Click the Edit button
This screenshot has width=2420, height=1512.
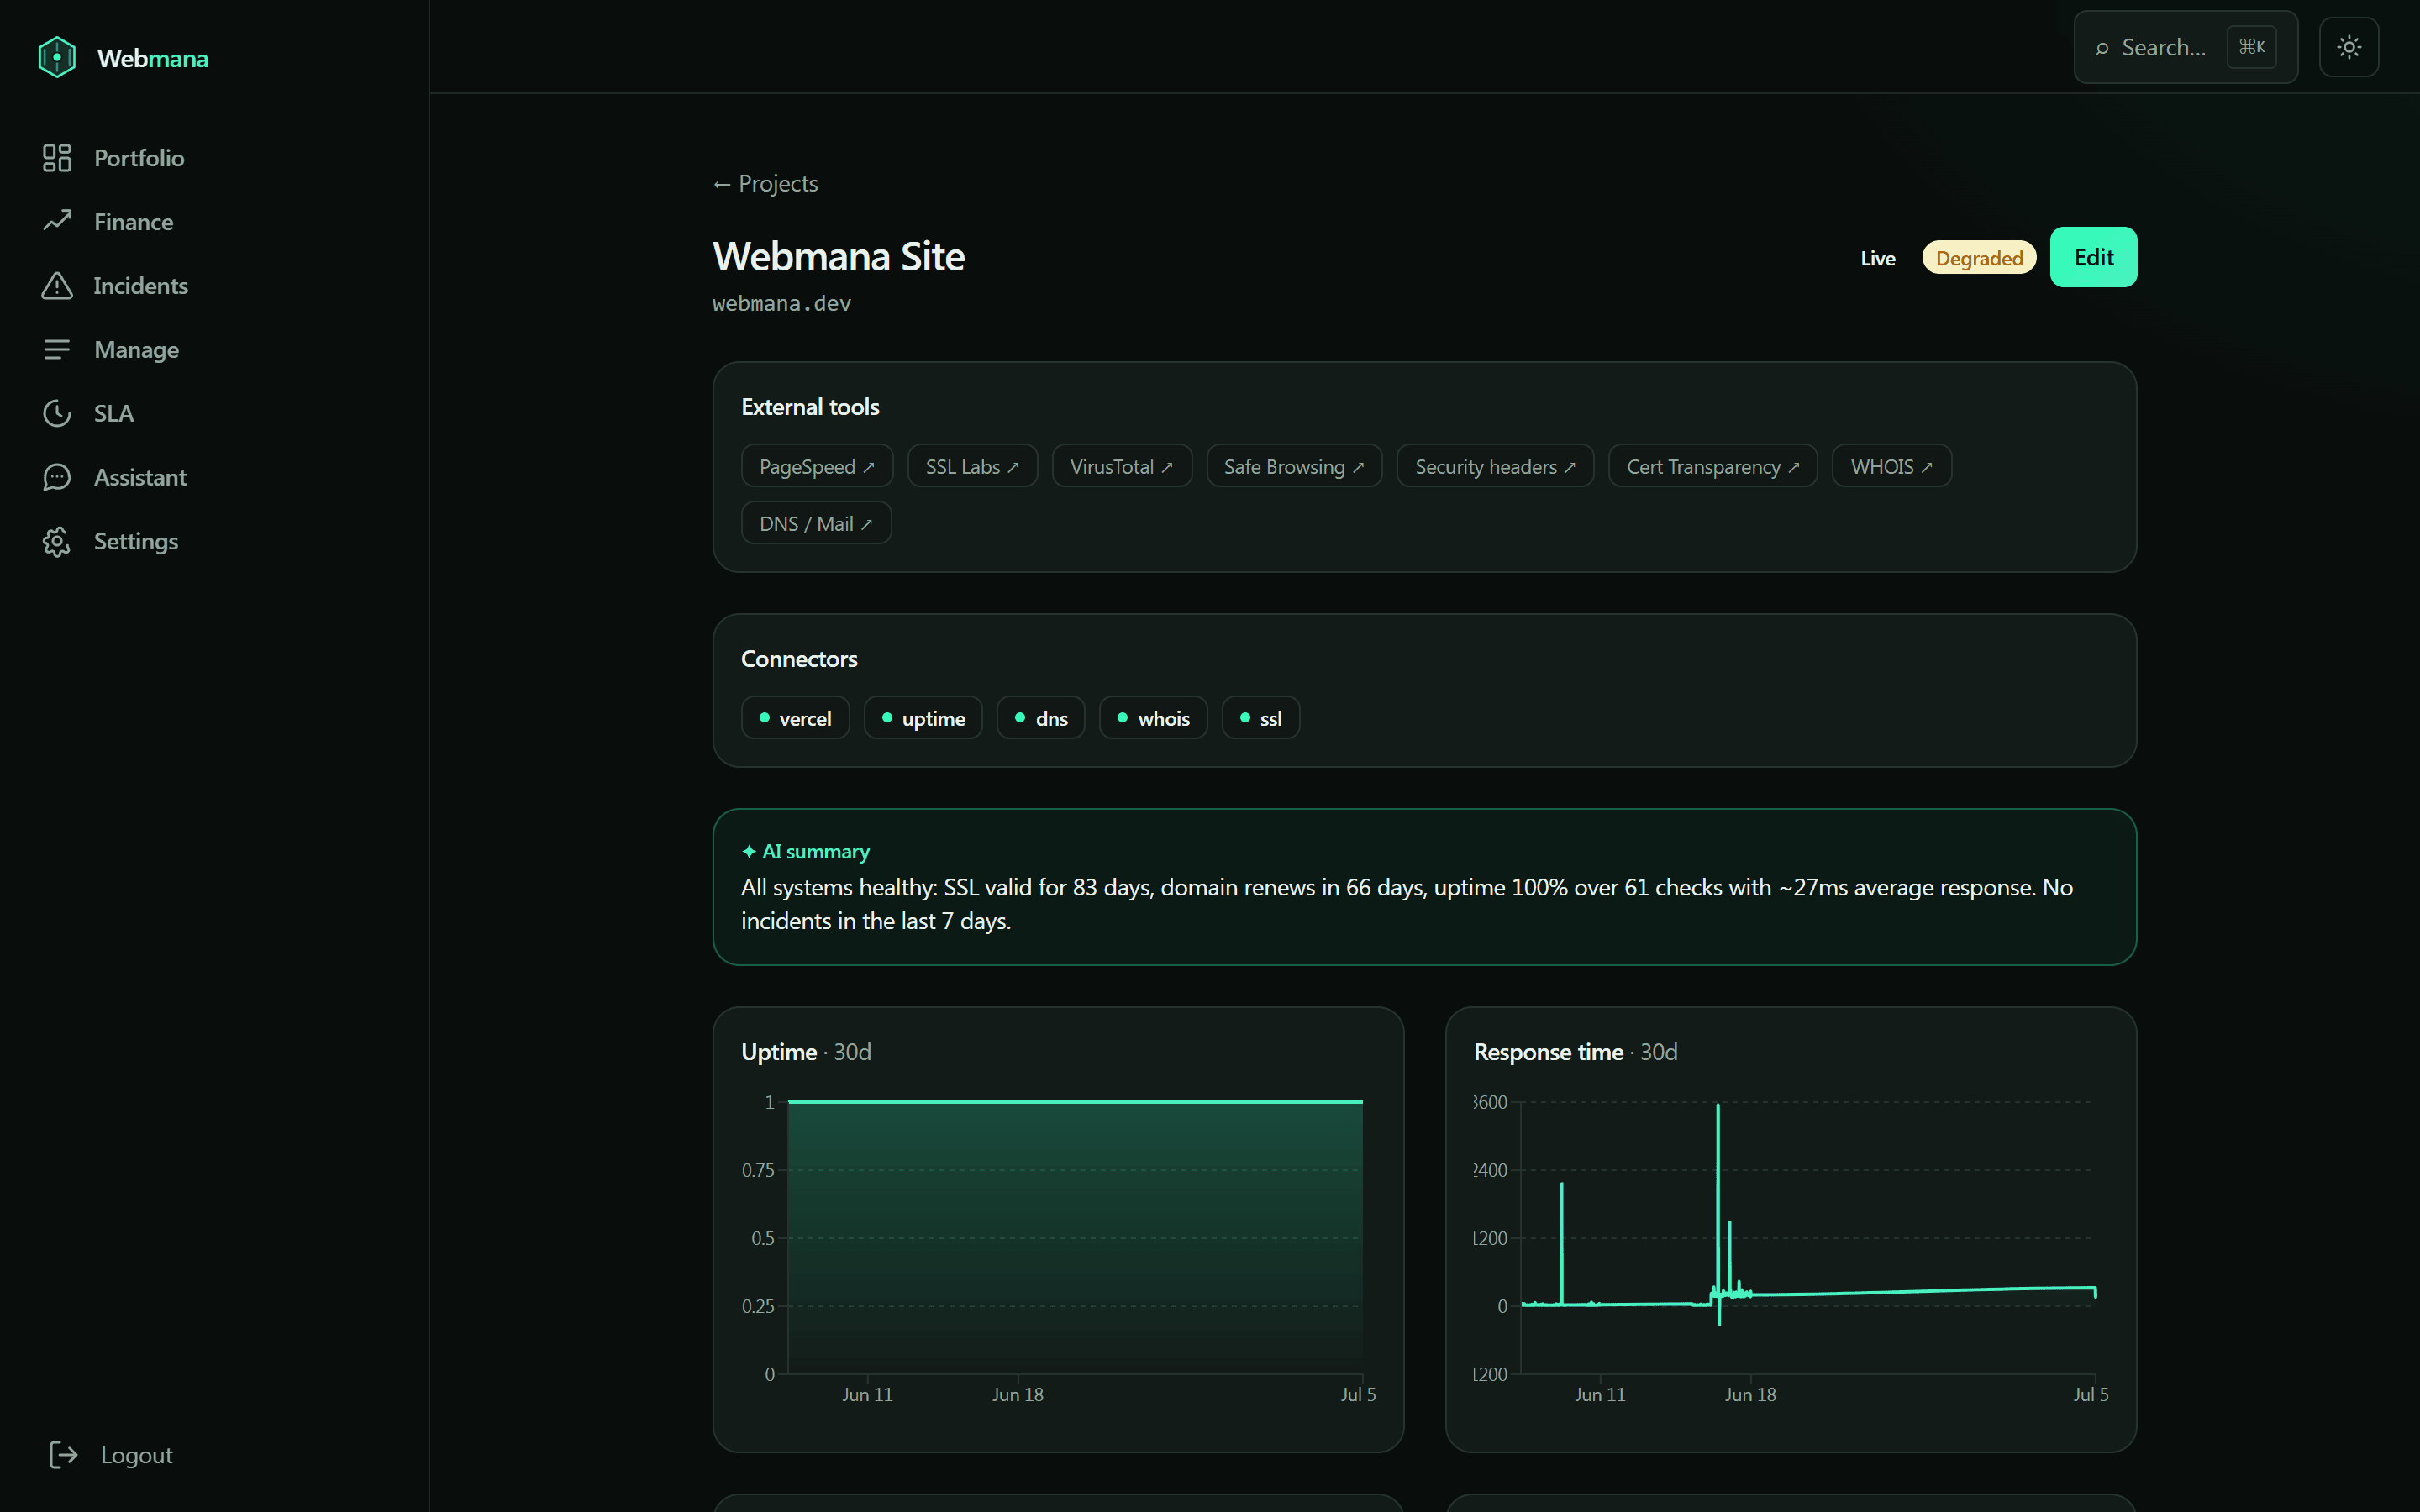2093,257
